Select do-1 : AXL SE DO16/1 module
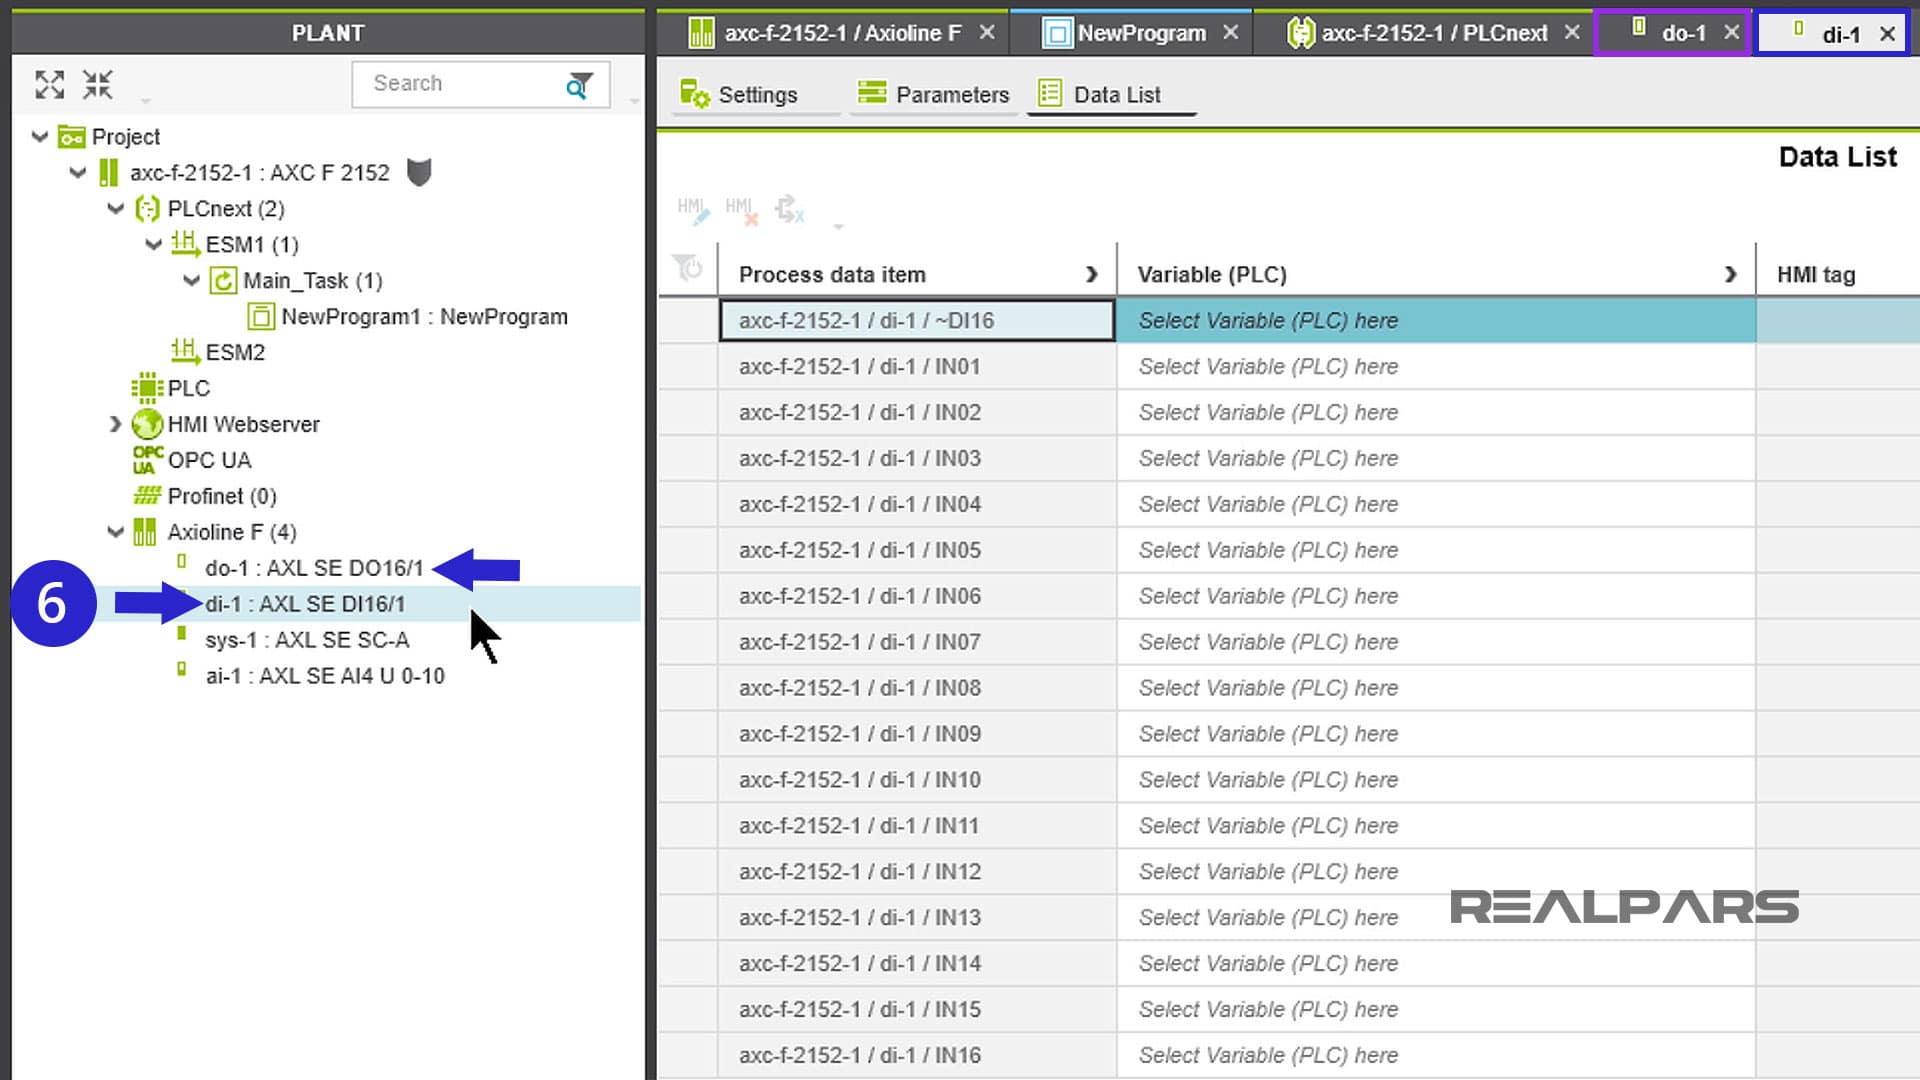 [314, 568]
